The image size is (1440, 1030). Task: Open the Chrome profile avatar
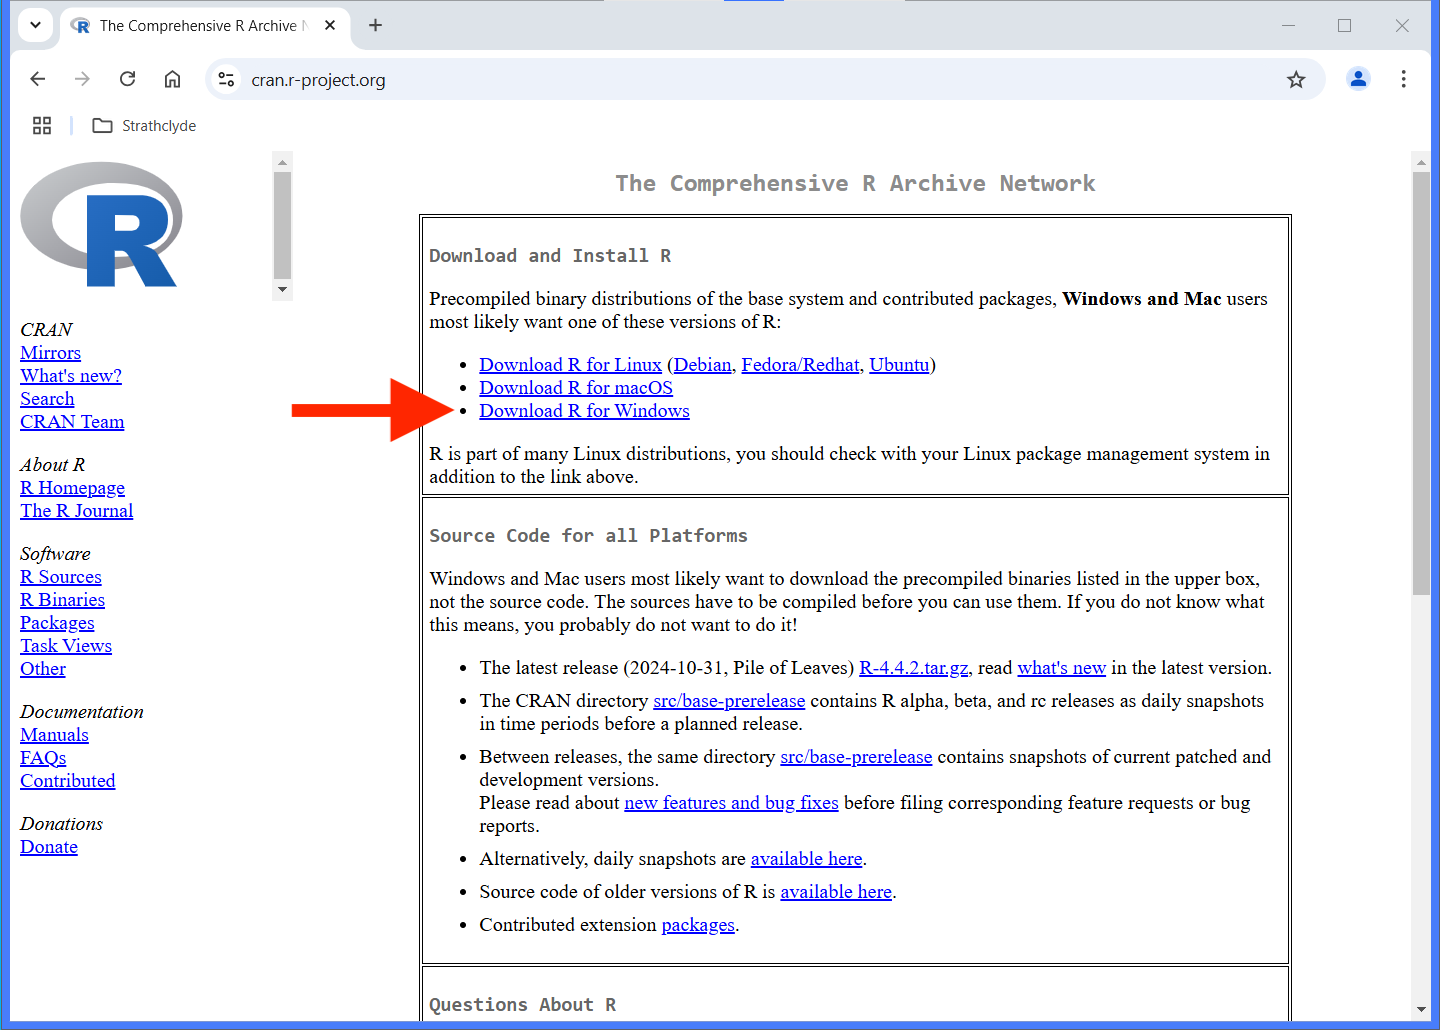point(1358,79)
